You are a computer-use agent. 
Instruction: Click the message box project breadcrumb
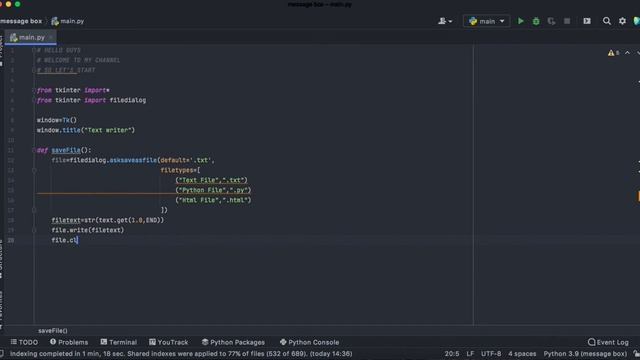click(x=21, y=21)
